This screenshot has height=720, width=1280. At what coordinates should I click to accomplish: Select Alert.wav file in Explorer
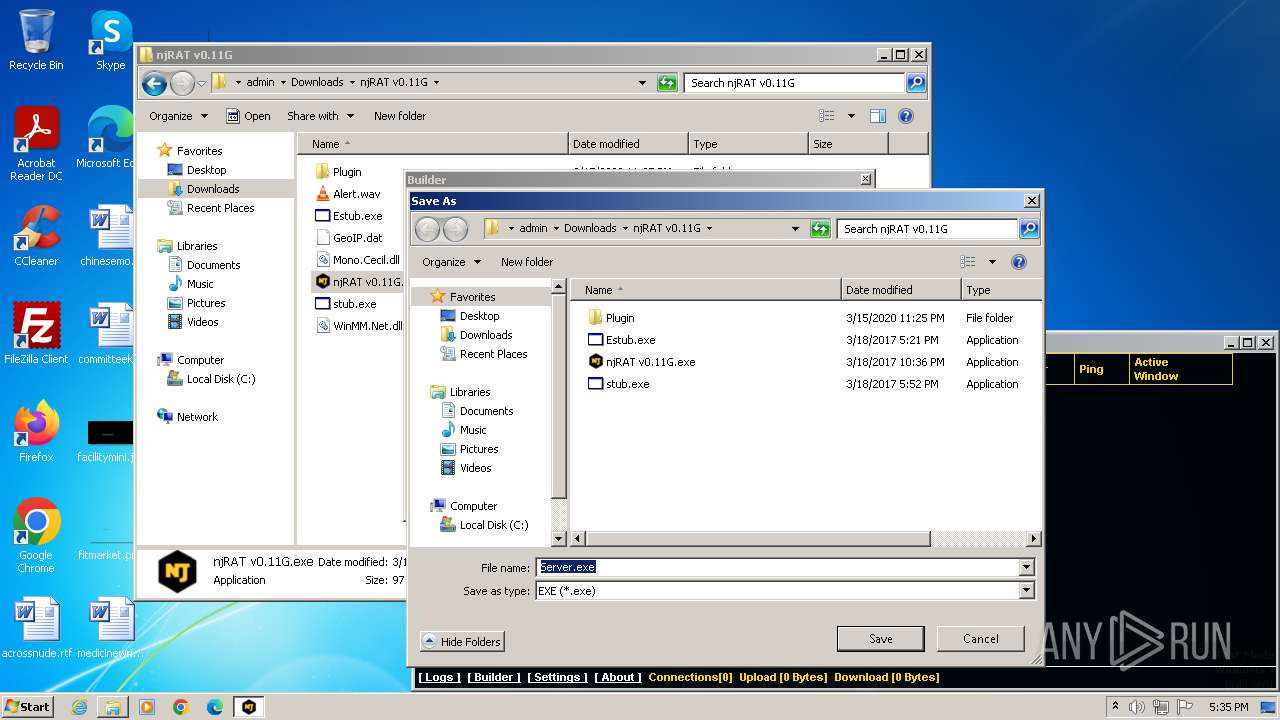pos(347,194)
